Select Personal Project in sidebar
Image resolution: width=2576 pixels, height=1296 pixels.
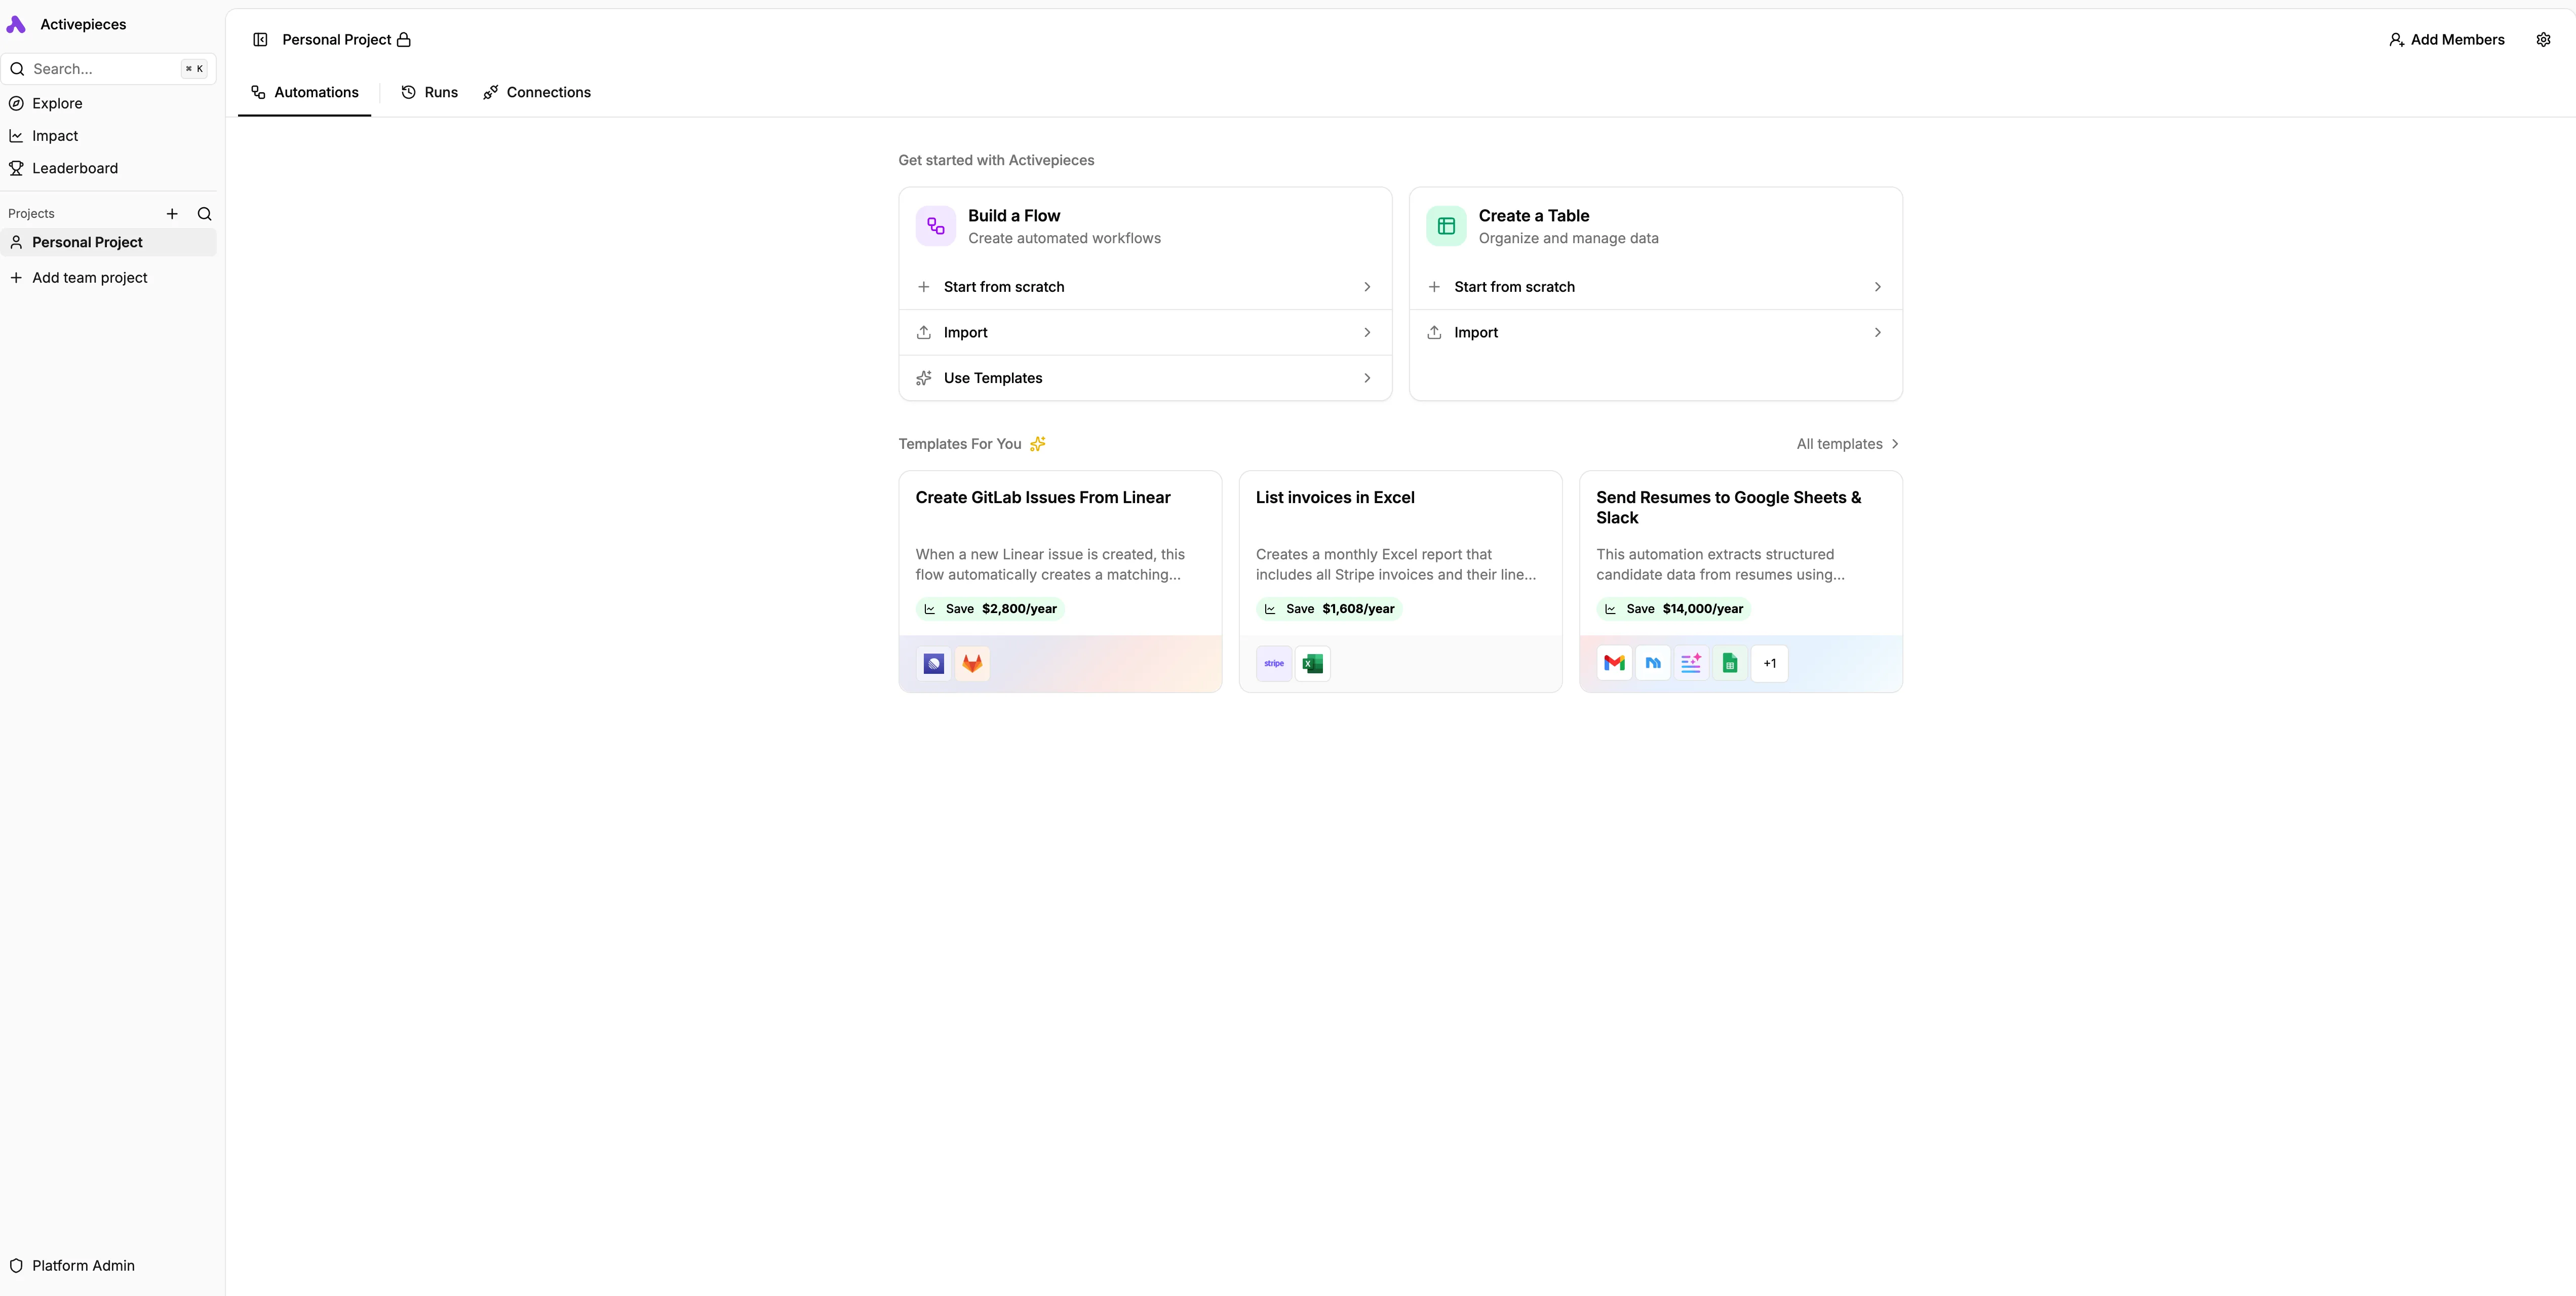coord(108,242)
